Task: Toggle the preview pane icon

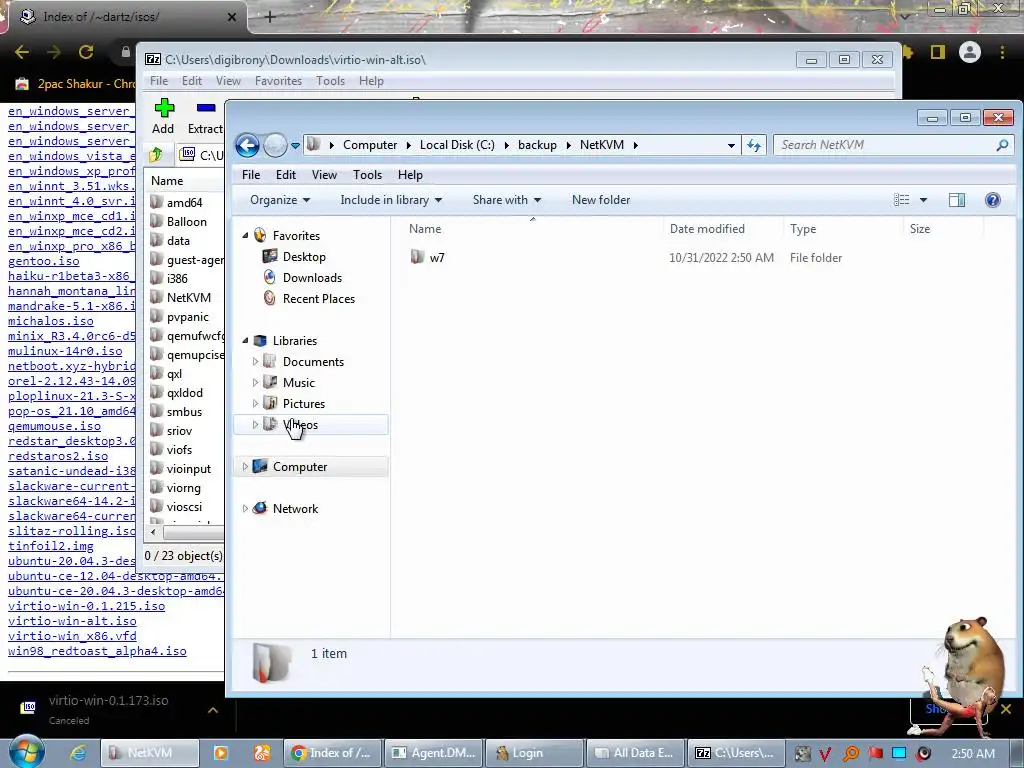Action: (x=957, y=200)
